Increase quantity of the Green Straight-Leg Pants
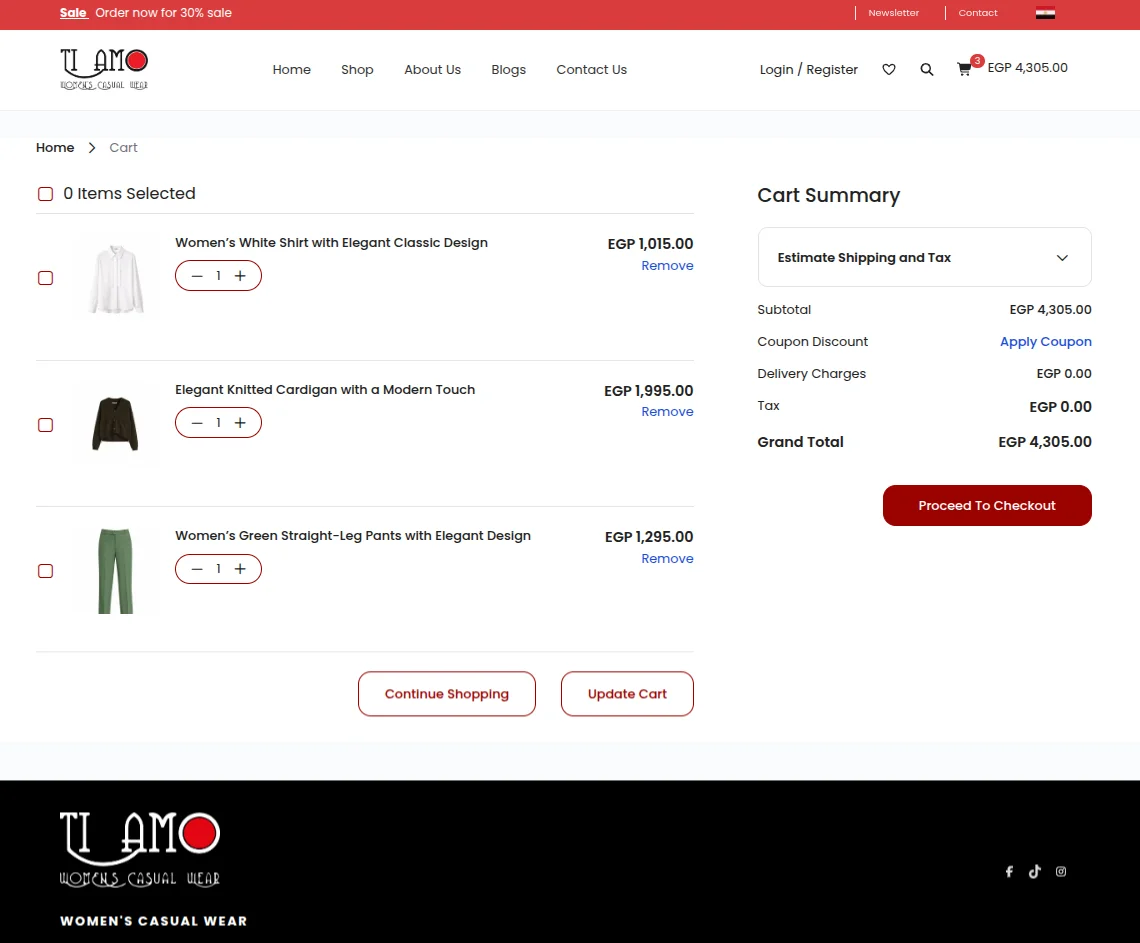The image size is (1140, 943). click(x=240, y=568)
